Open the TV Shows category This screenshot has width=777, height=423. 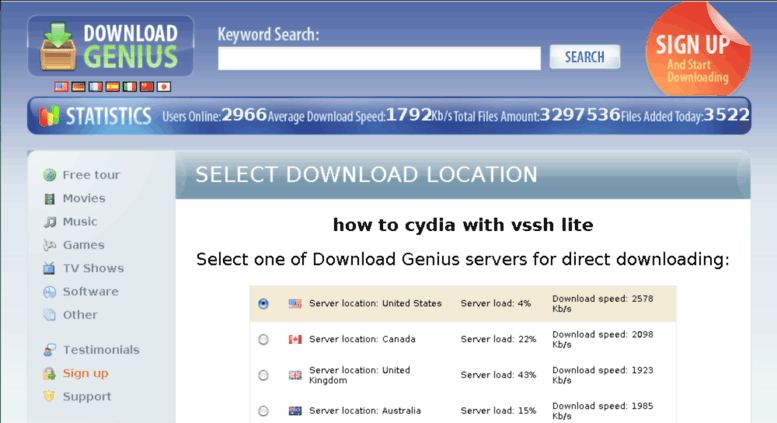point(93,268)
